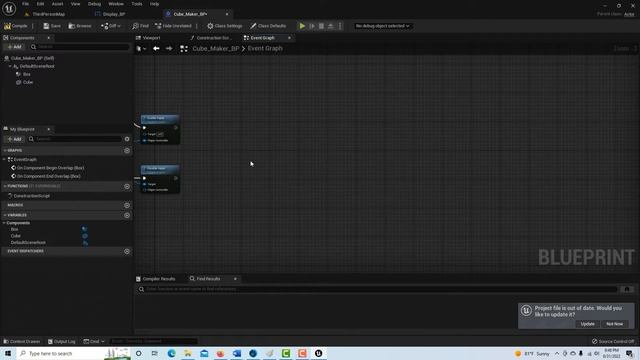Click the My Blueprint Add button
This screenshot has height=360, width=640.
click(x=14, y=139)
